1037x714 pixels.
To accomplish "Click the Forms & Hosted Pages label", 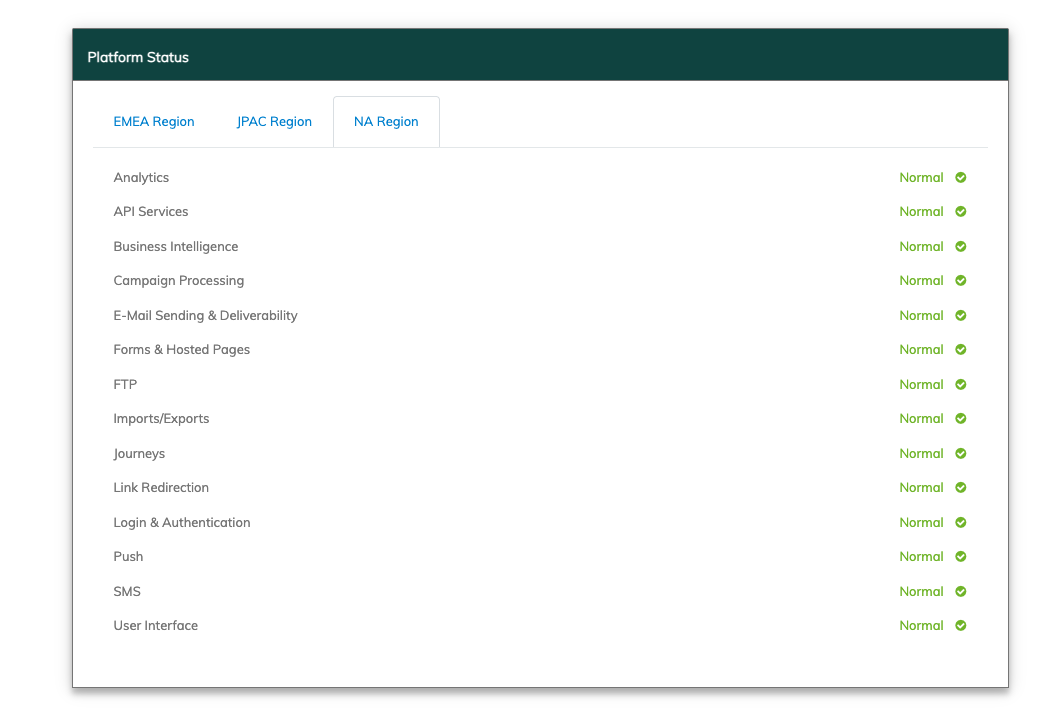I will [181, 350].
